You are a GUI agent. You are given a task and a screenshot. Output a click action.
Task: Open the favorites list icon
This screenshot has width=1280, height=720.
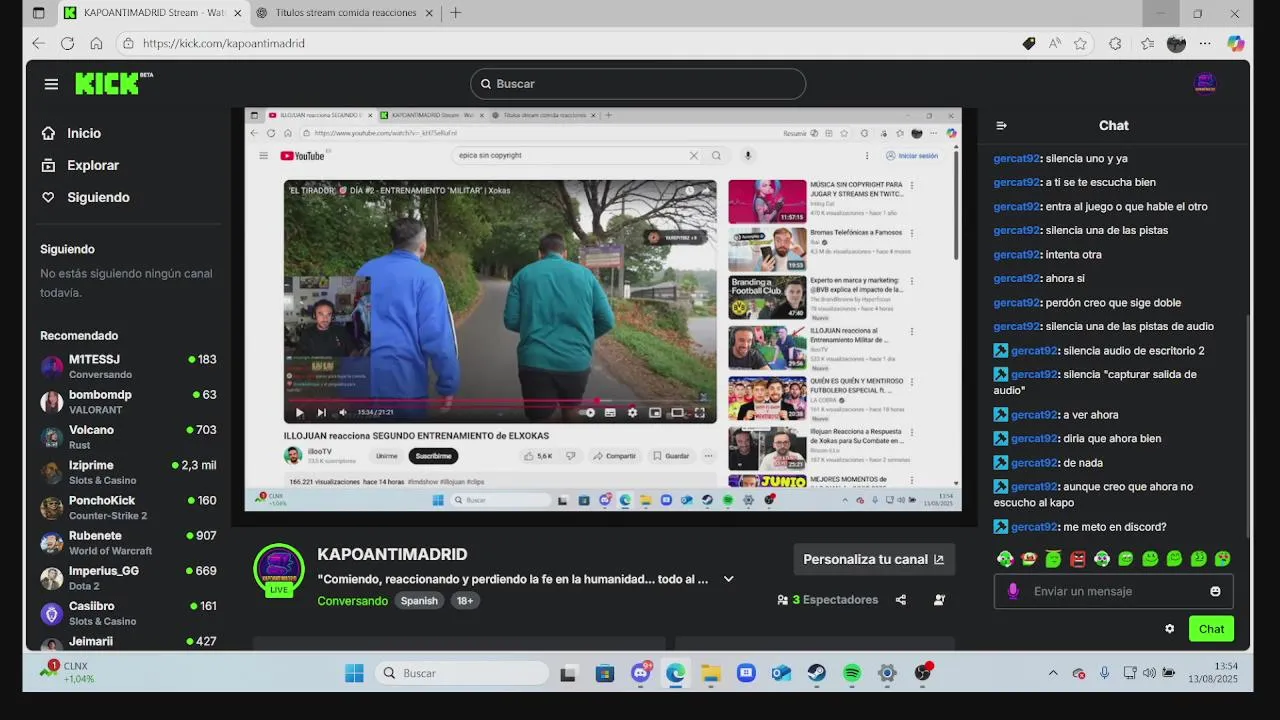point(1147,43)
